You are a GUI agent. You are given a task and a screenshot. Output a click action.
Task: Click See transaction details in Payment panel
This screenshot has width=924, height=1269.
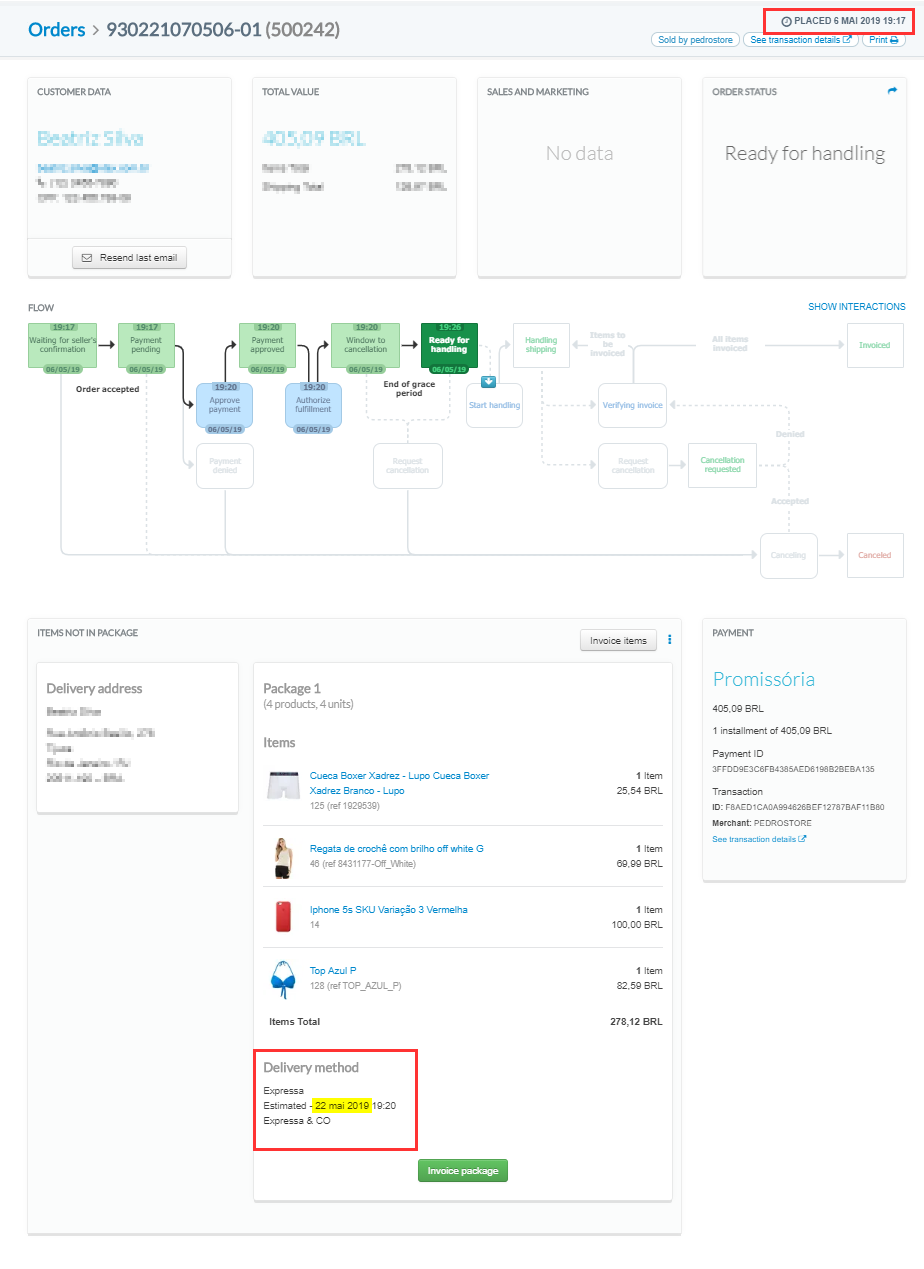point(759,839)
